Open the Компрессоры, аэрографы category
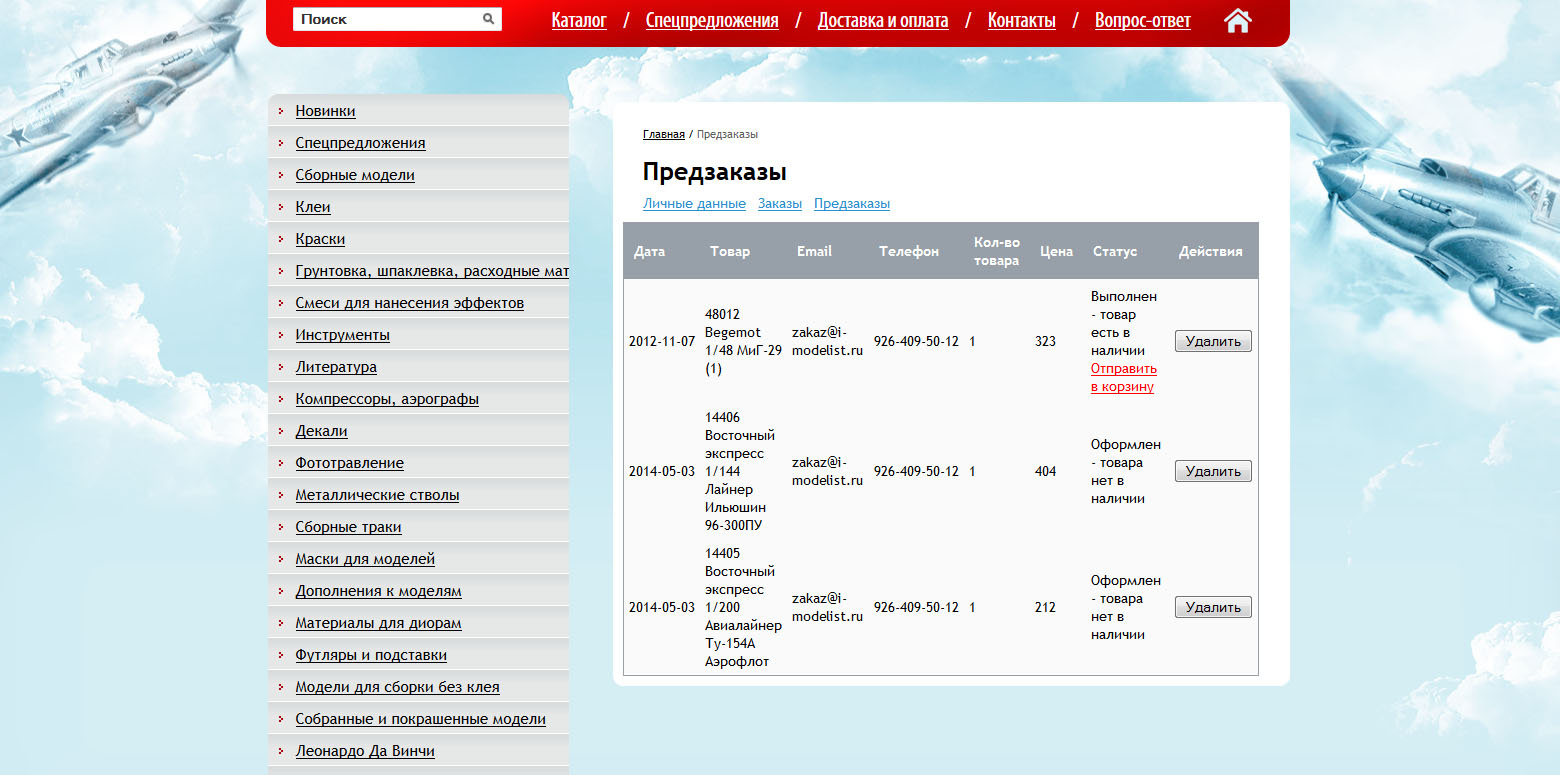The image size is (1560, 775). coord(387,398)
